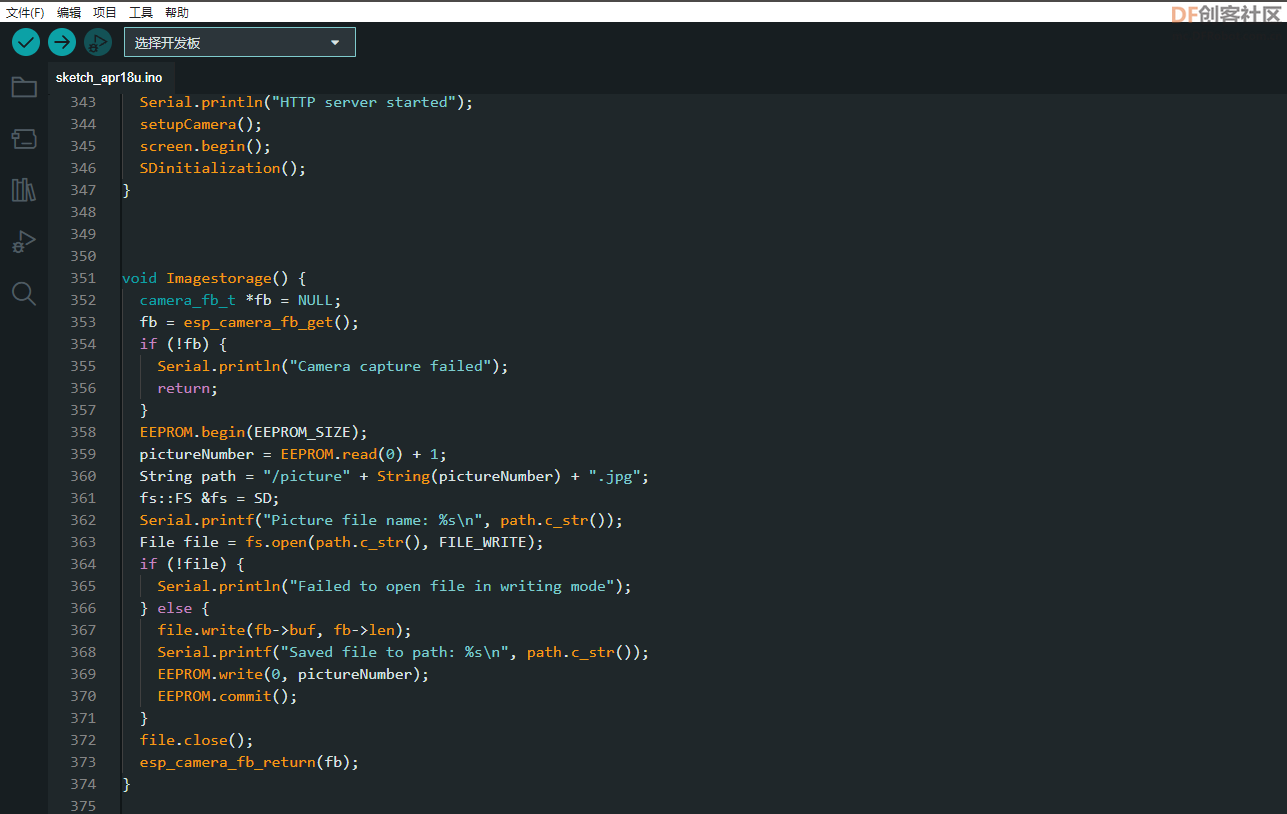Click "HTTP server started" string
This screenshot has height=814, width=1287.
pos(364,102)
